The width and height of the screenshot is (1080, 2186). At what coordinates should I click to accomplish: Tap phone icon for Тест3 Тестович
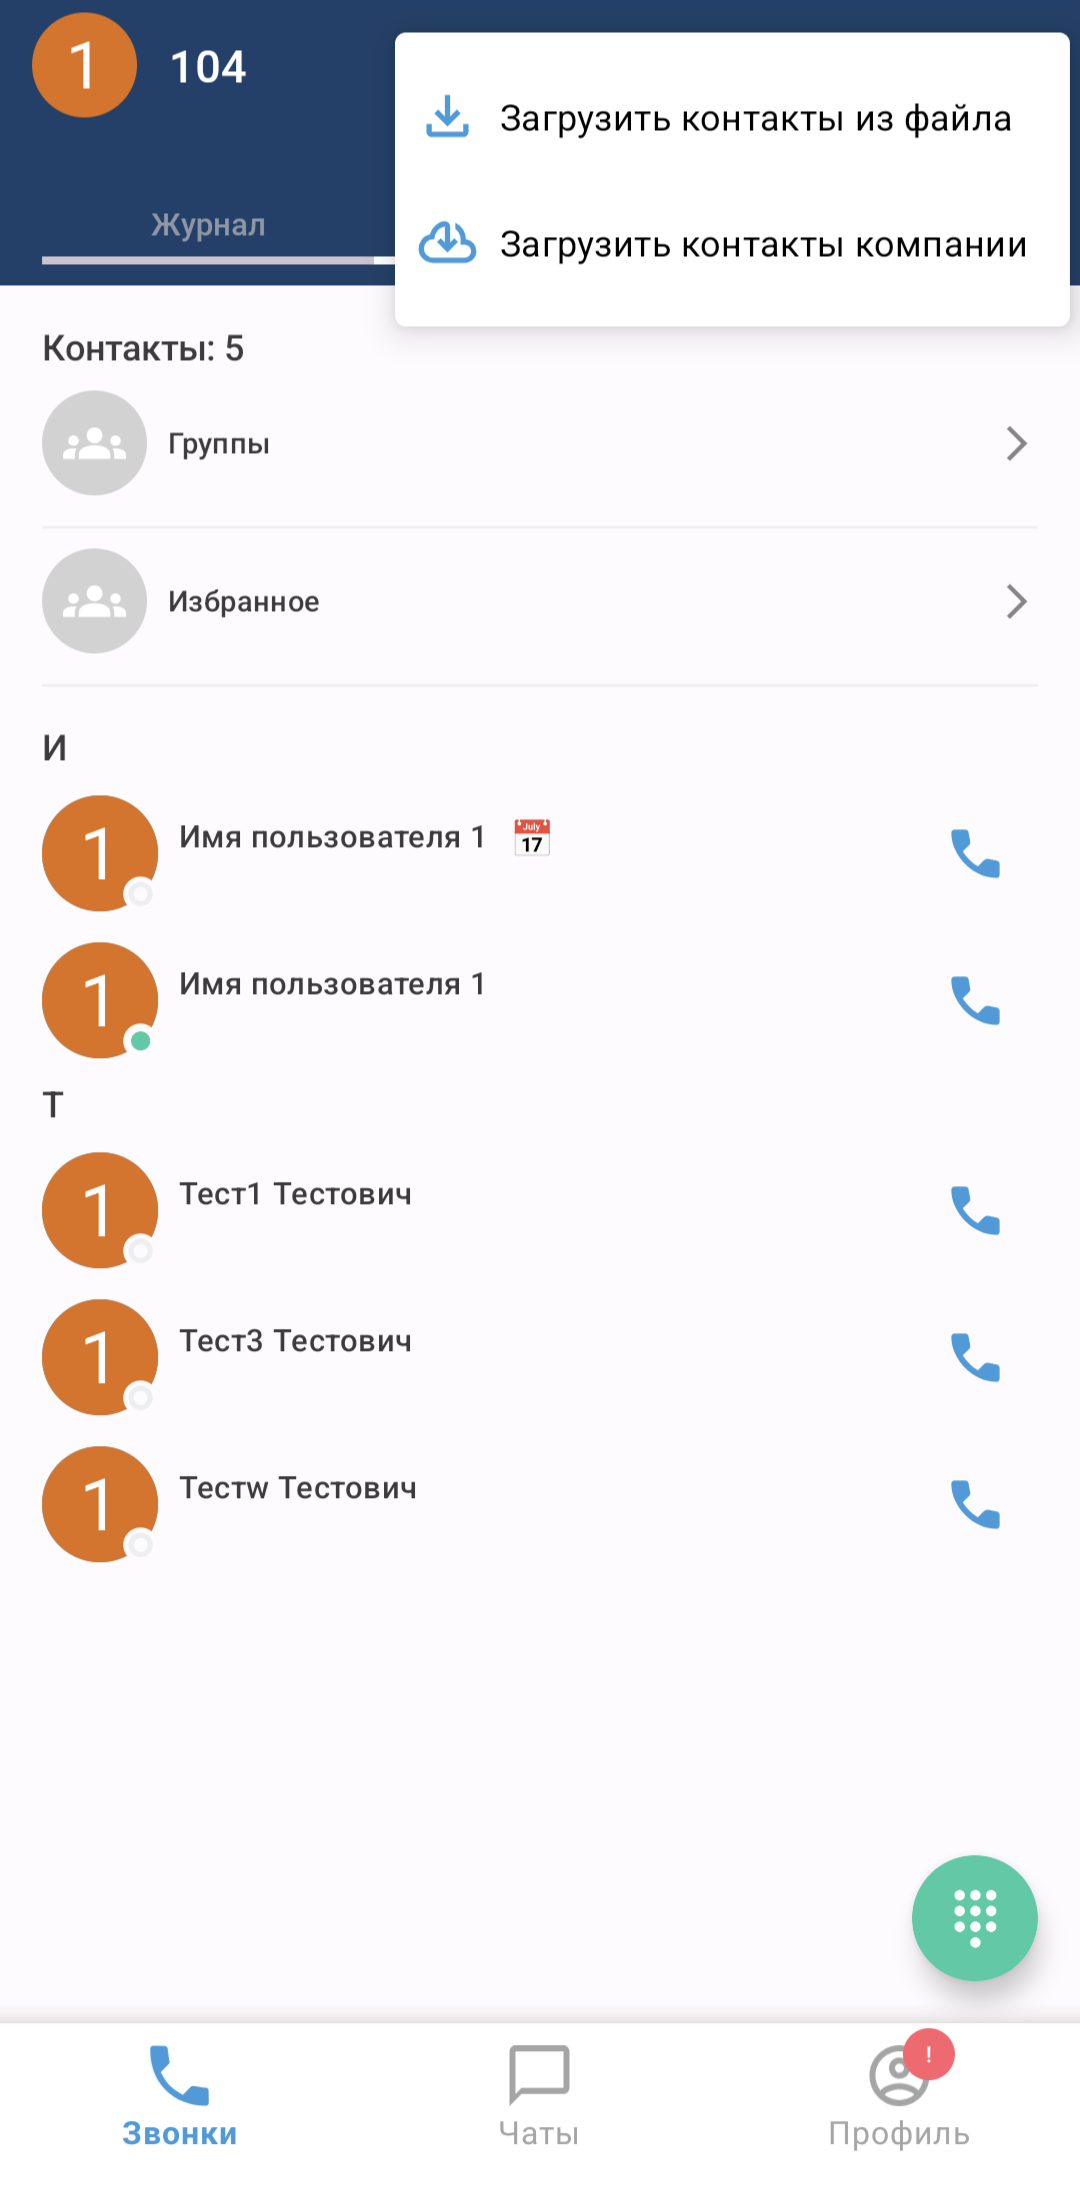[975, 1358]
